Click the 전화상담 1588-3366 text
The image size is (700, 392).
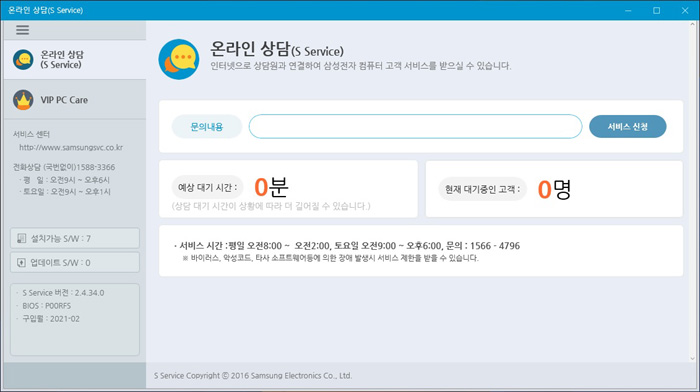(64, 167)
